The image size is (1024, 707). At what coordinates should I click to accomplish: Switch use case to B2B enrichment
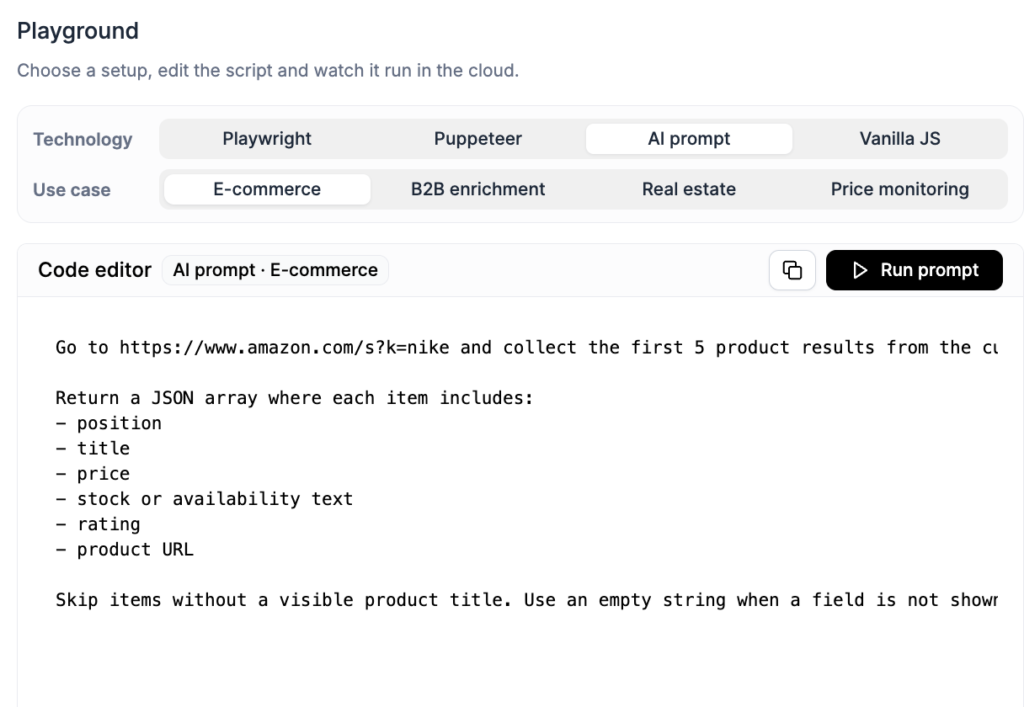tap(478, 189)
